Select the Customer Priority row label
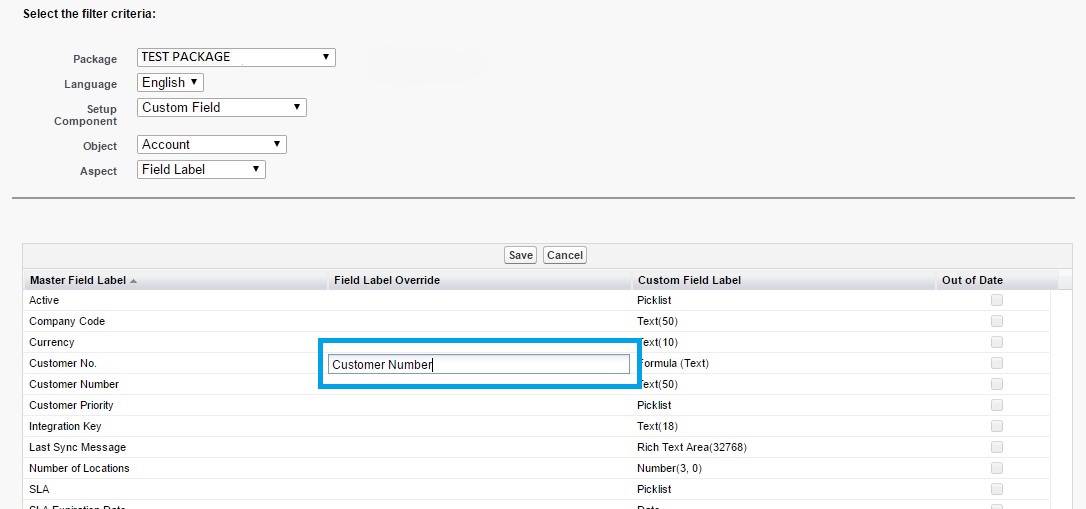The width and height of the screenshot is (1086, 509). (71, 405)
